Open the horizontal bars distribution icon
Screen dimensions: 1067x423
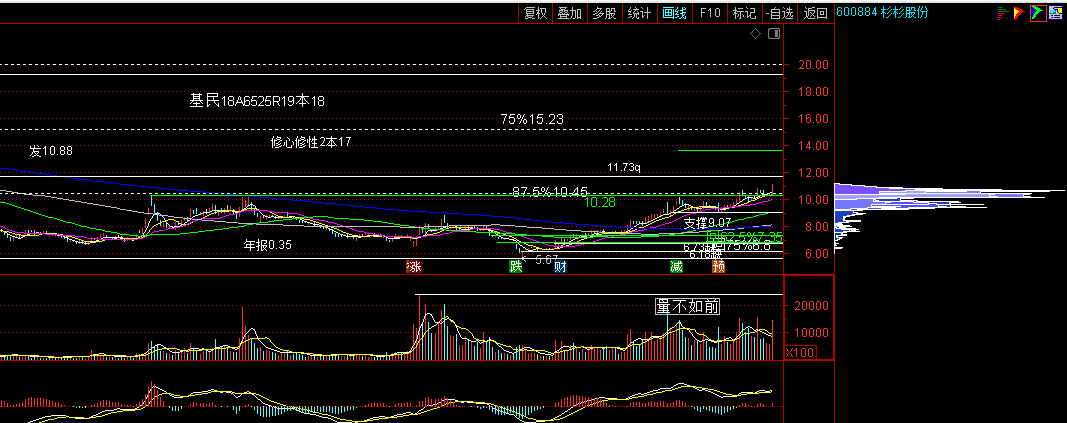pyautogui.click(x=1002, y=12)
